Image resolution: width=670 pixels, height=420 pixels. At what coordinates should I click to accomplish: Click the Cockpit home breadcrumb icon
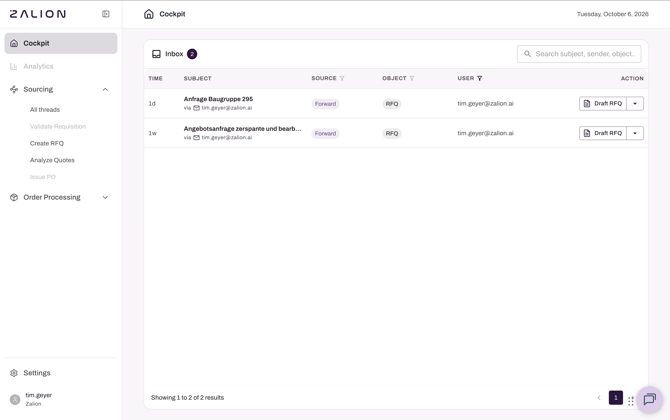click(x=149, y=14)
